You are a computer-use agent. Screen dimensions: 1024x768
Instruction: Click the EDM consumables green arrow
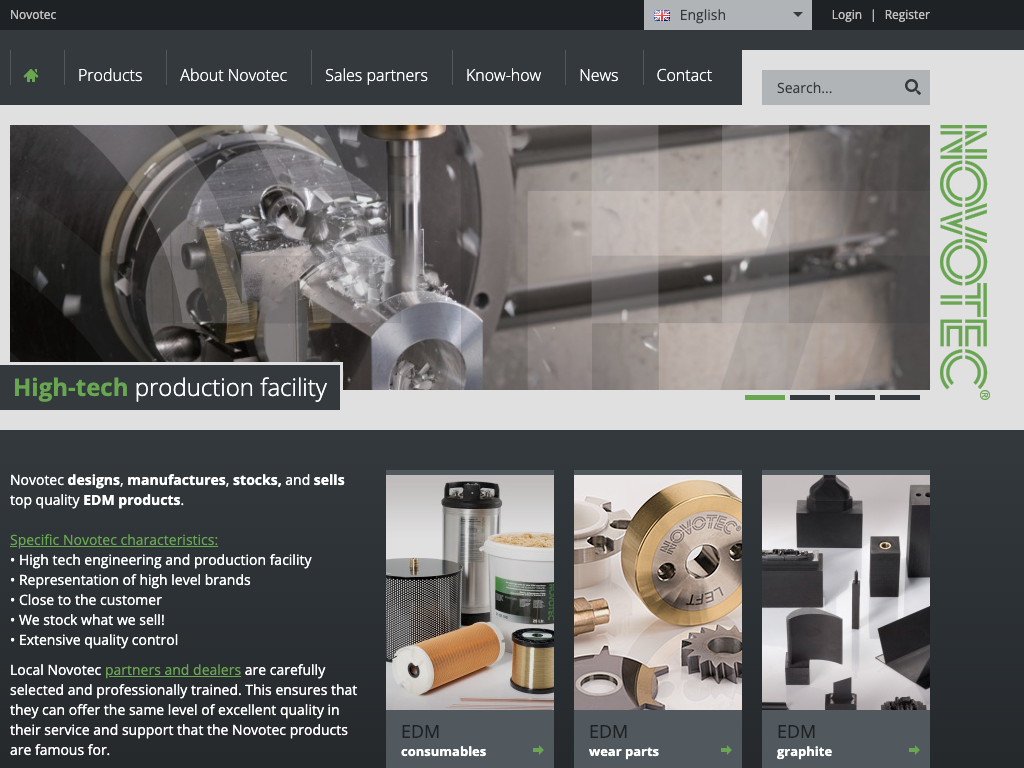pos(538,750)
